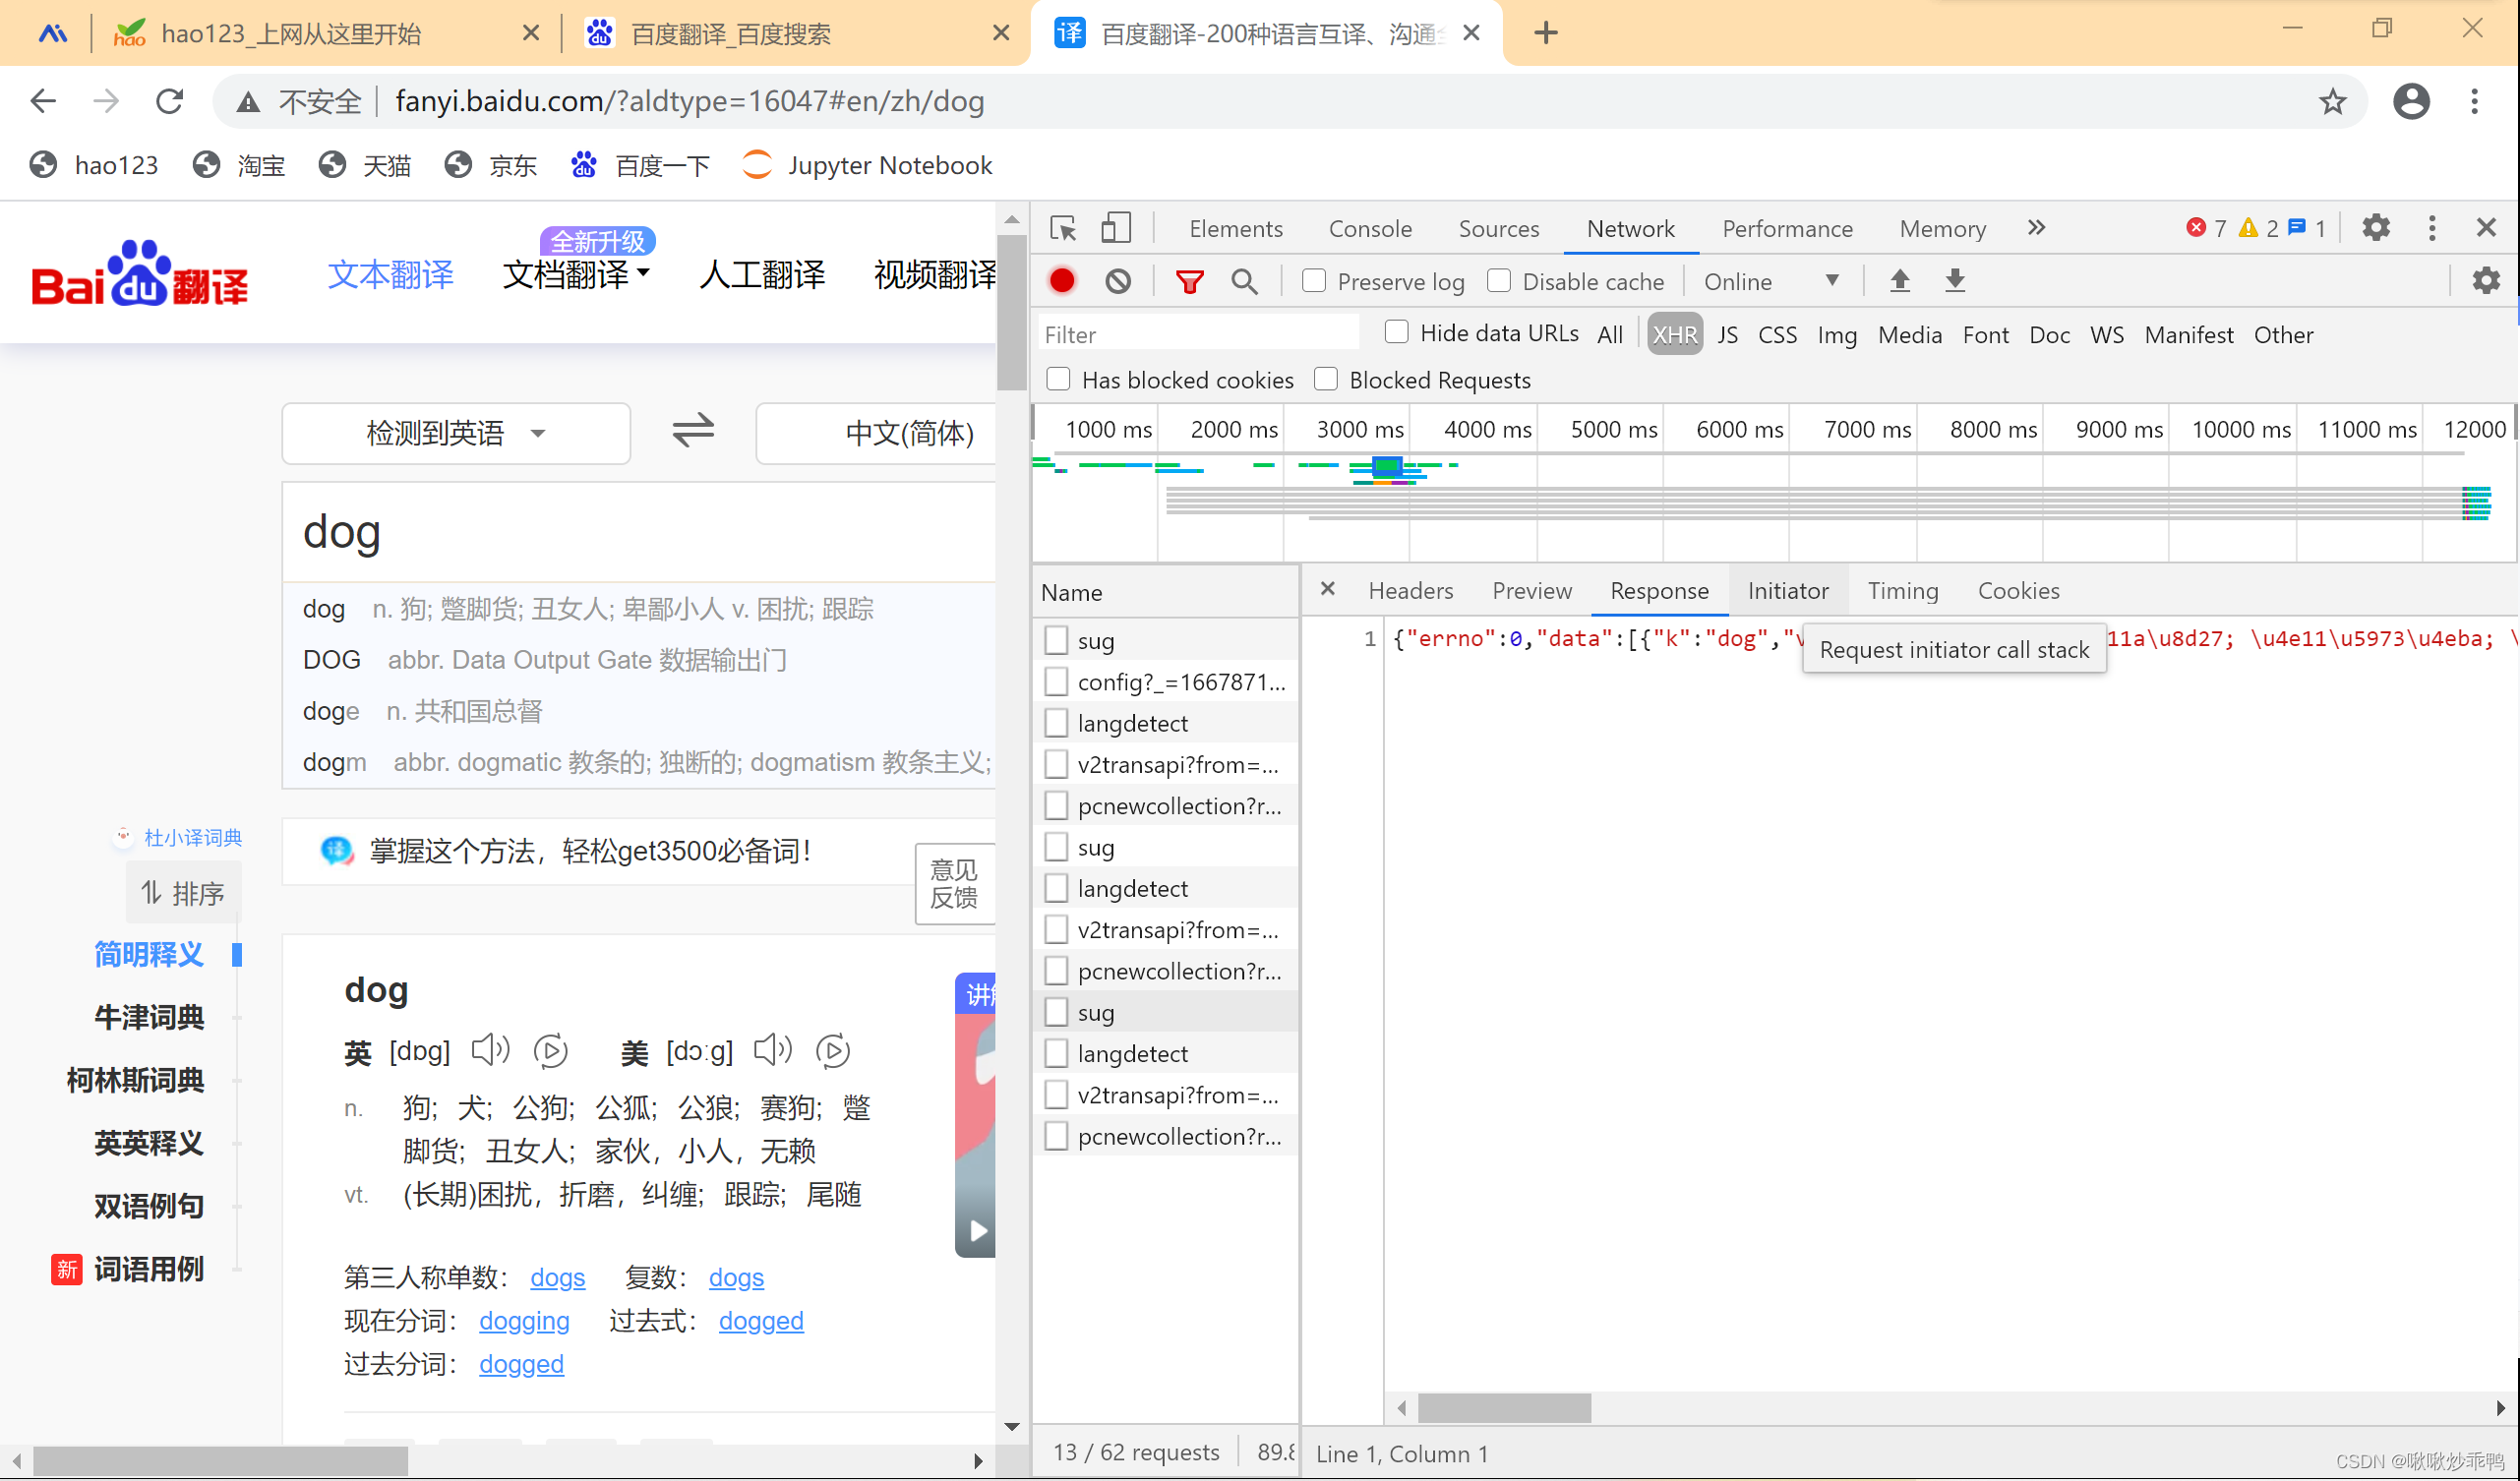The height and width of the screenshot is (1481, 2520).
Task: Click the Baidu Translate logo
Action: coord(139,274)
